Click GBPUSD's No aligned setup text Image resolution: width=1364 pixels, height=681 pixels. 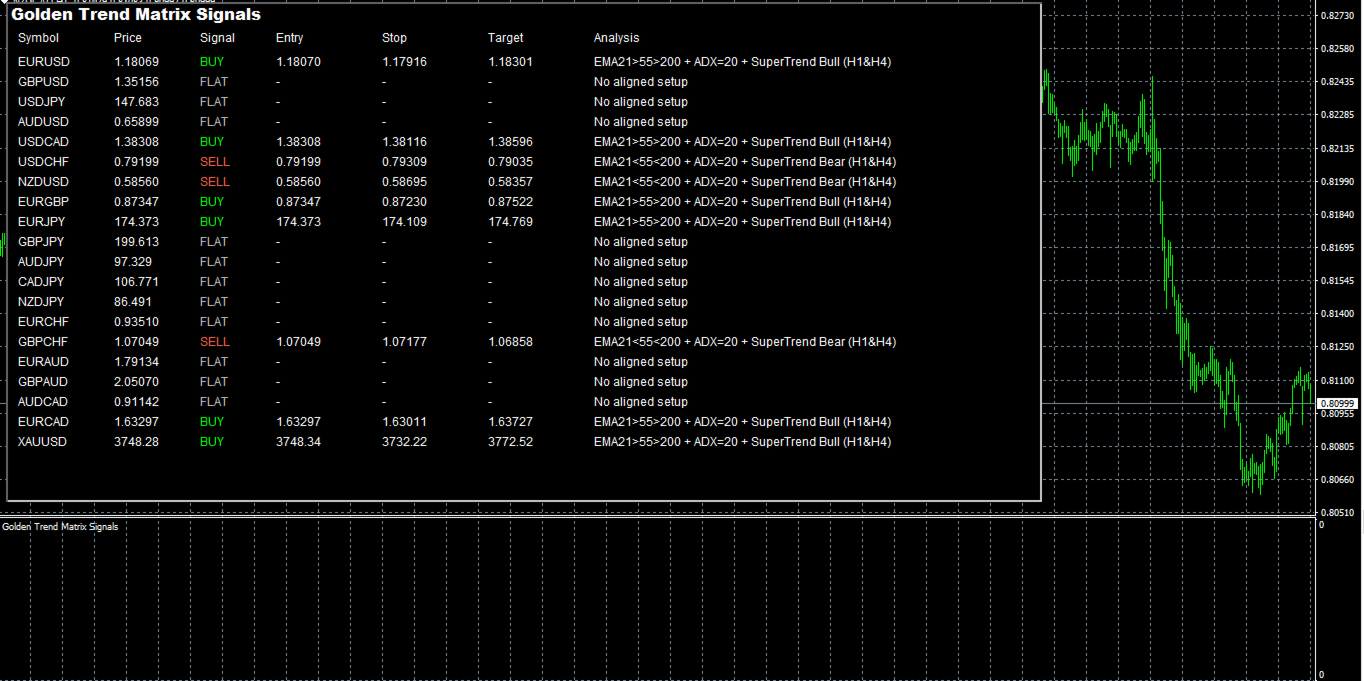(x=641, y=82)
